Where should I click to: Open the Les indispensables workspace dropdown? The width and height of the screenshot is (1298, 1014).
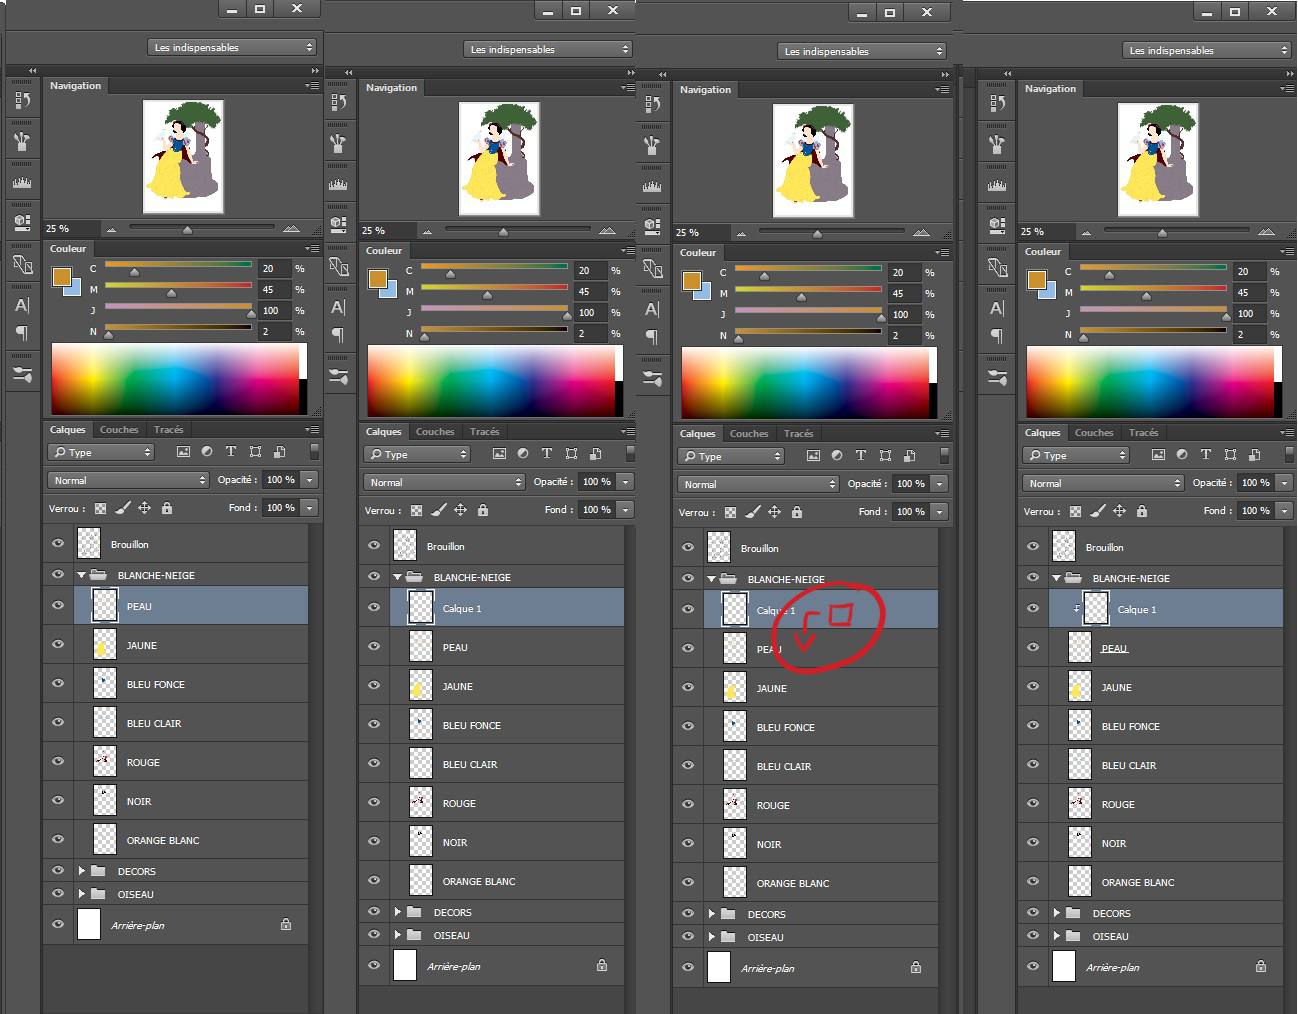coord(231,46)
